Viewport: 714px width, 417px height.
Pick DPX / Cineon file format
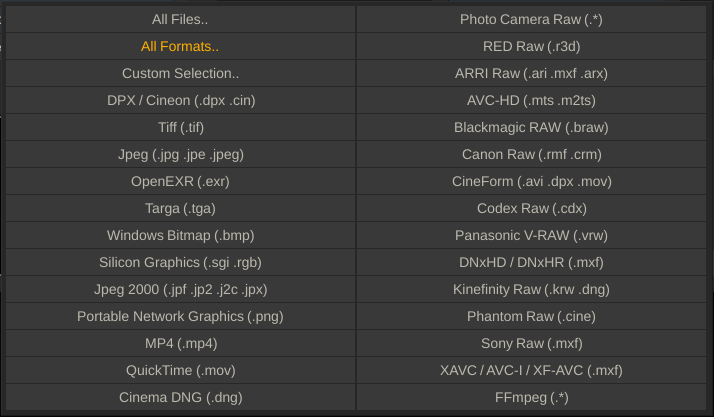click(180, 100)
